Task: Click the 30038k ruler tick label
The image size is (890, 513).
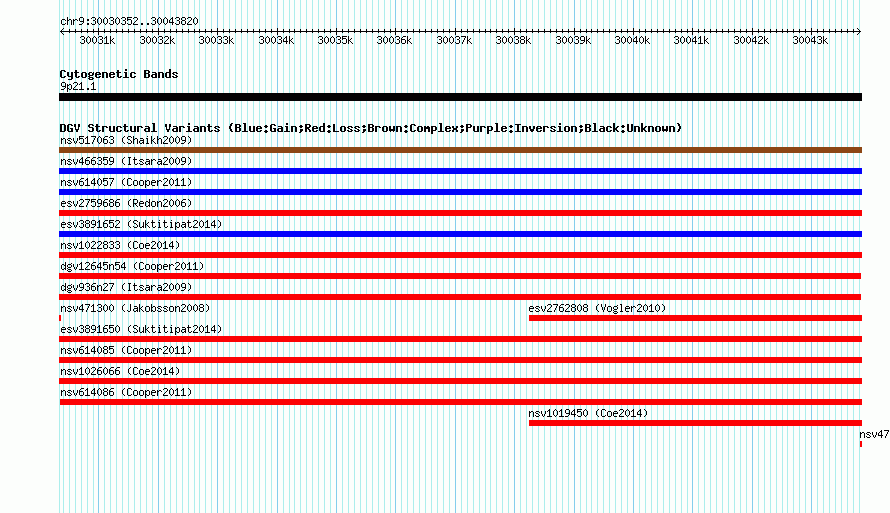Action: [513, 40]
